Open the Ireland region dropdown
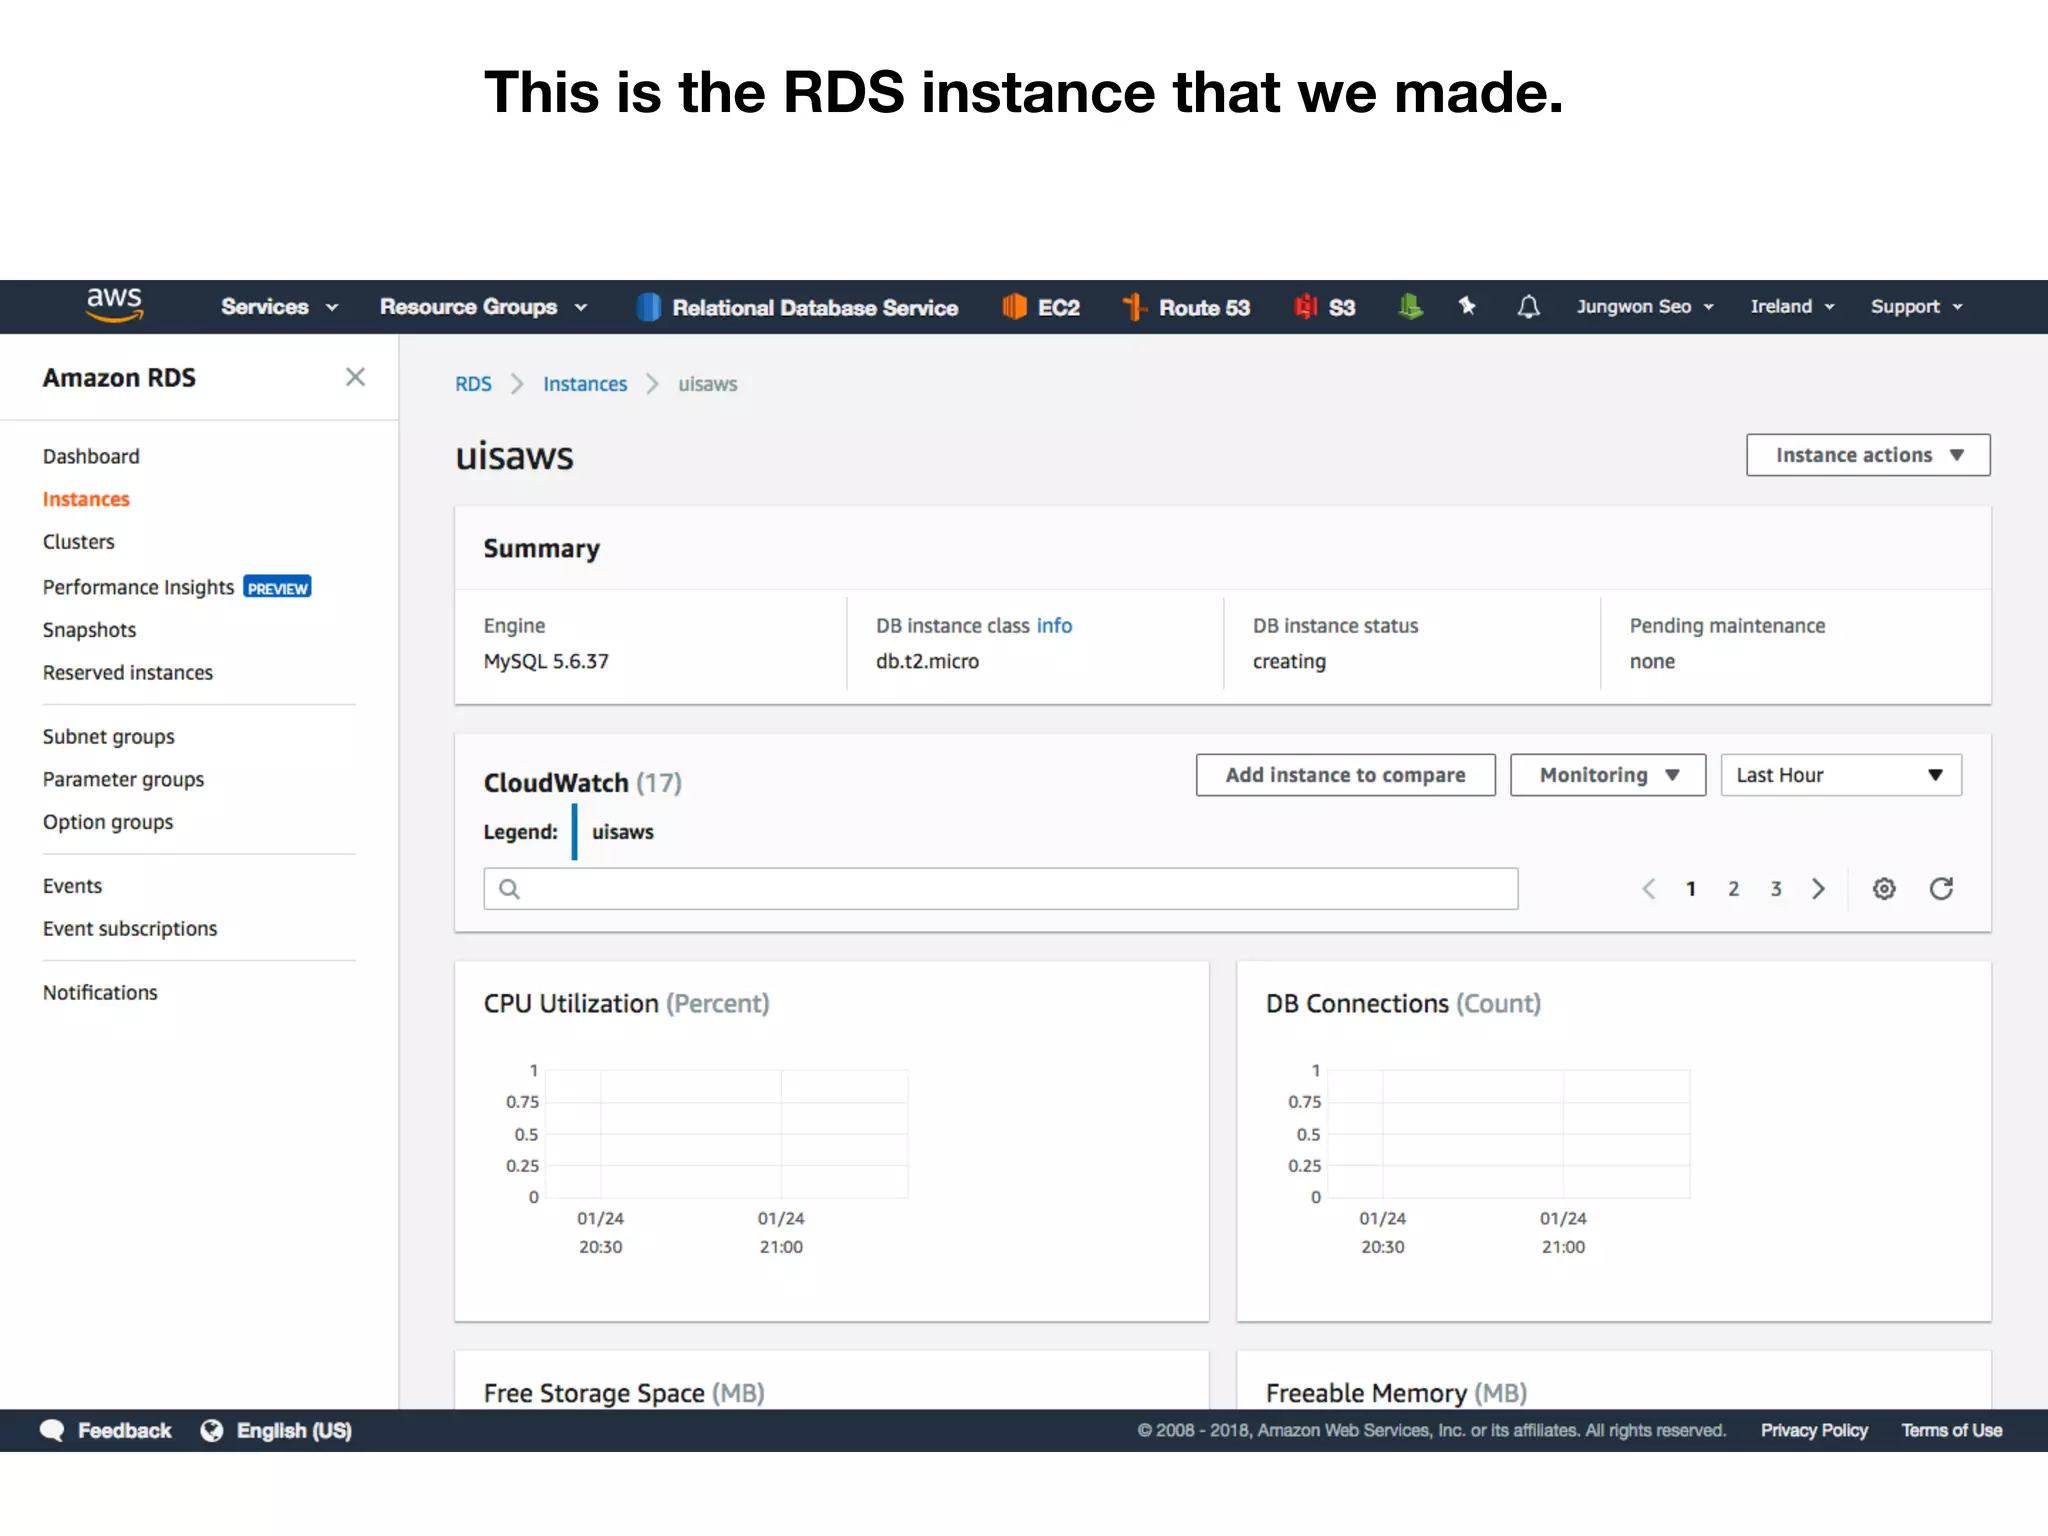 click(1792, 306)
